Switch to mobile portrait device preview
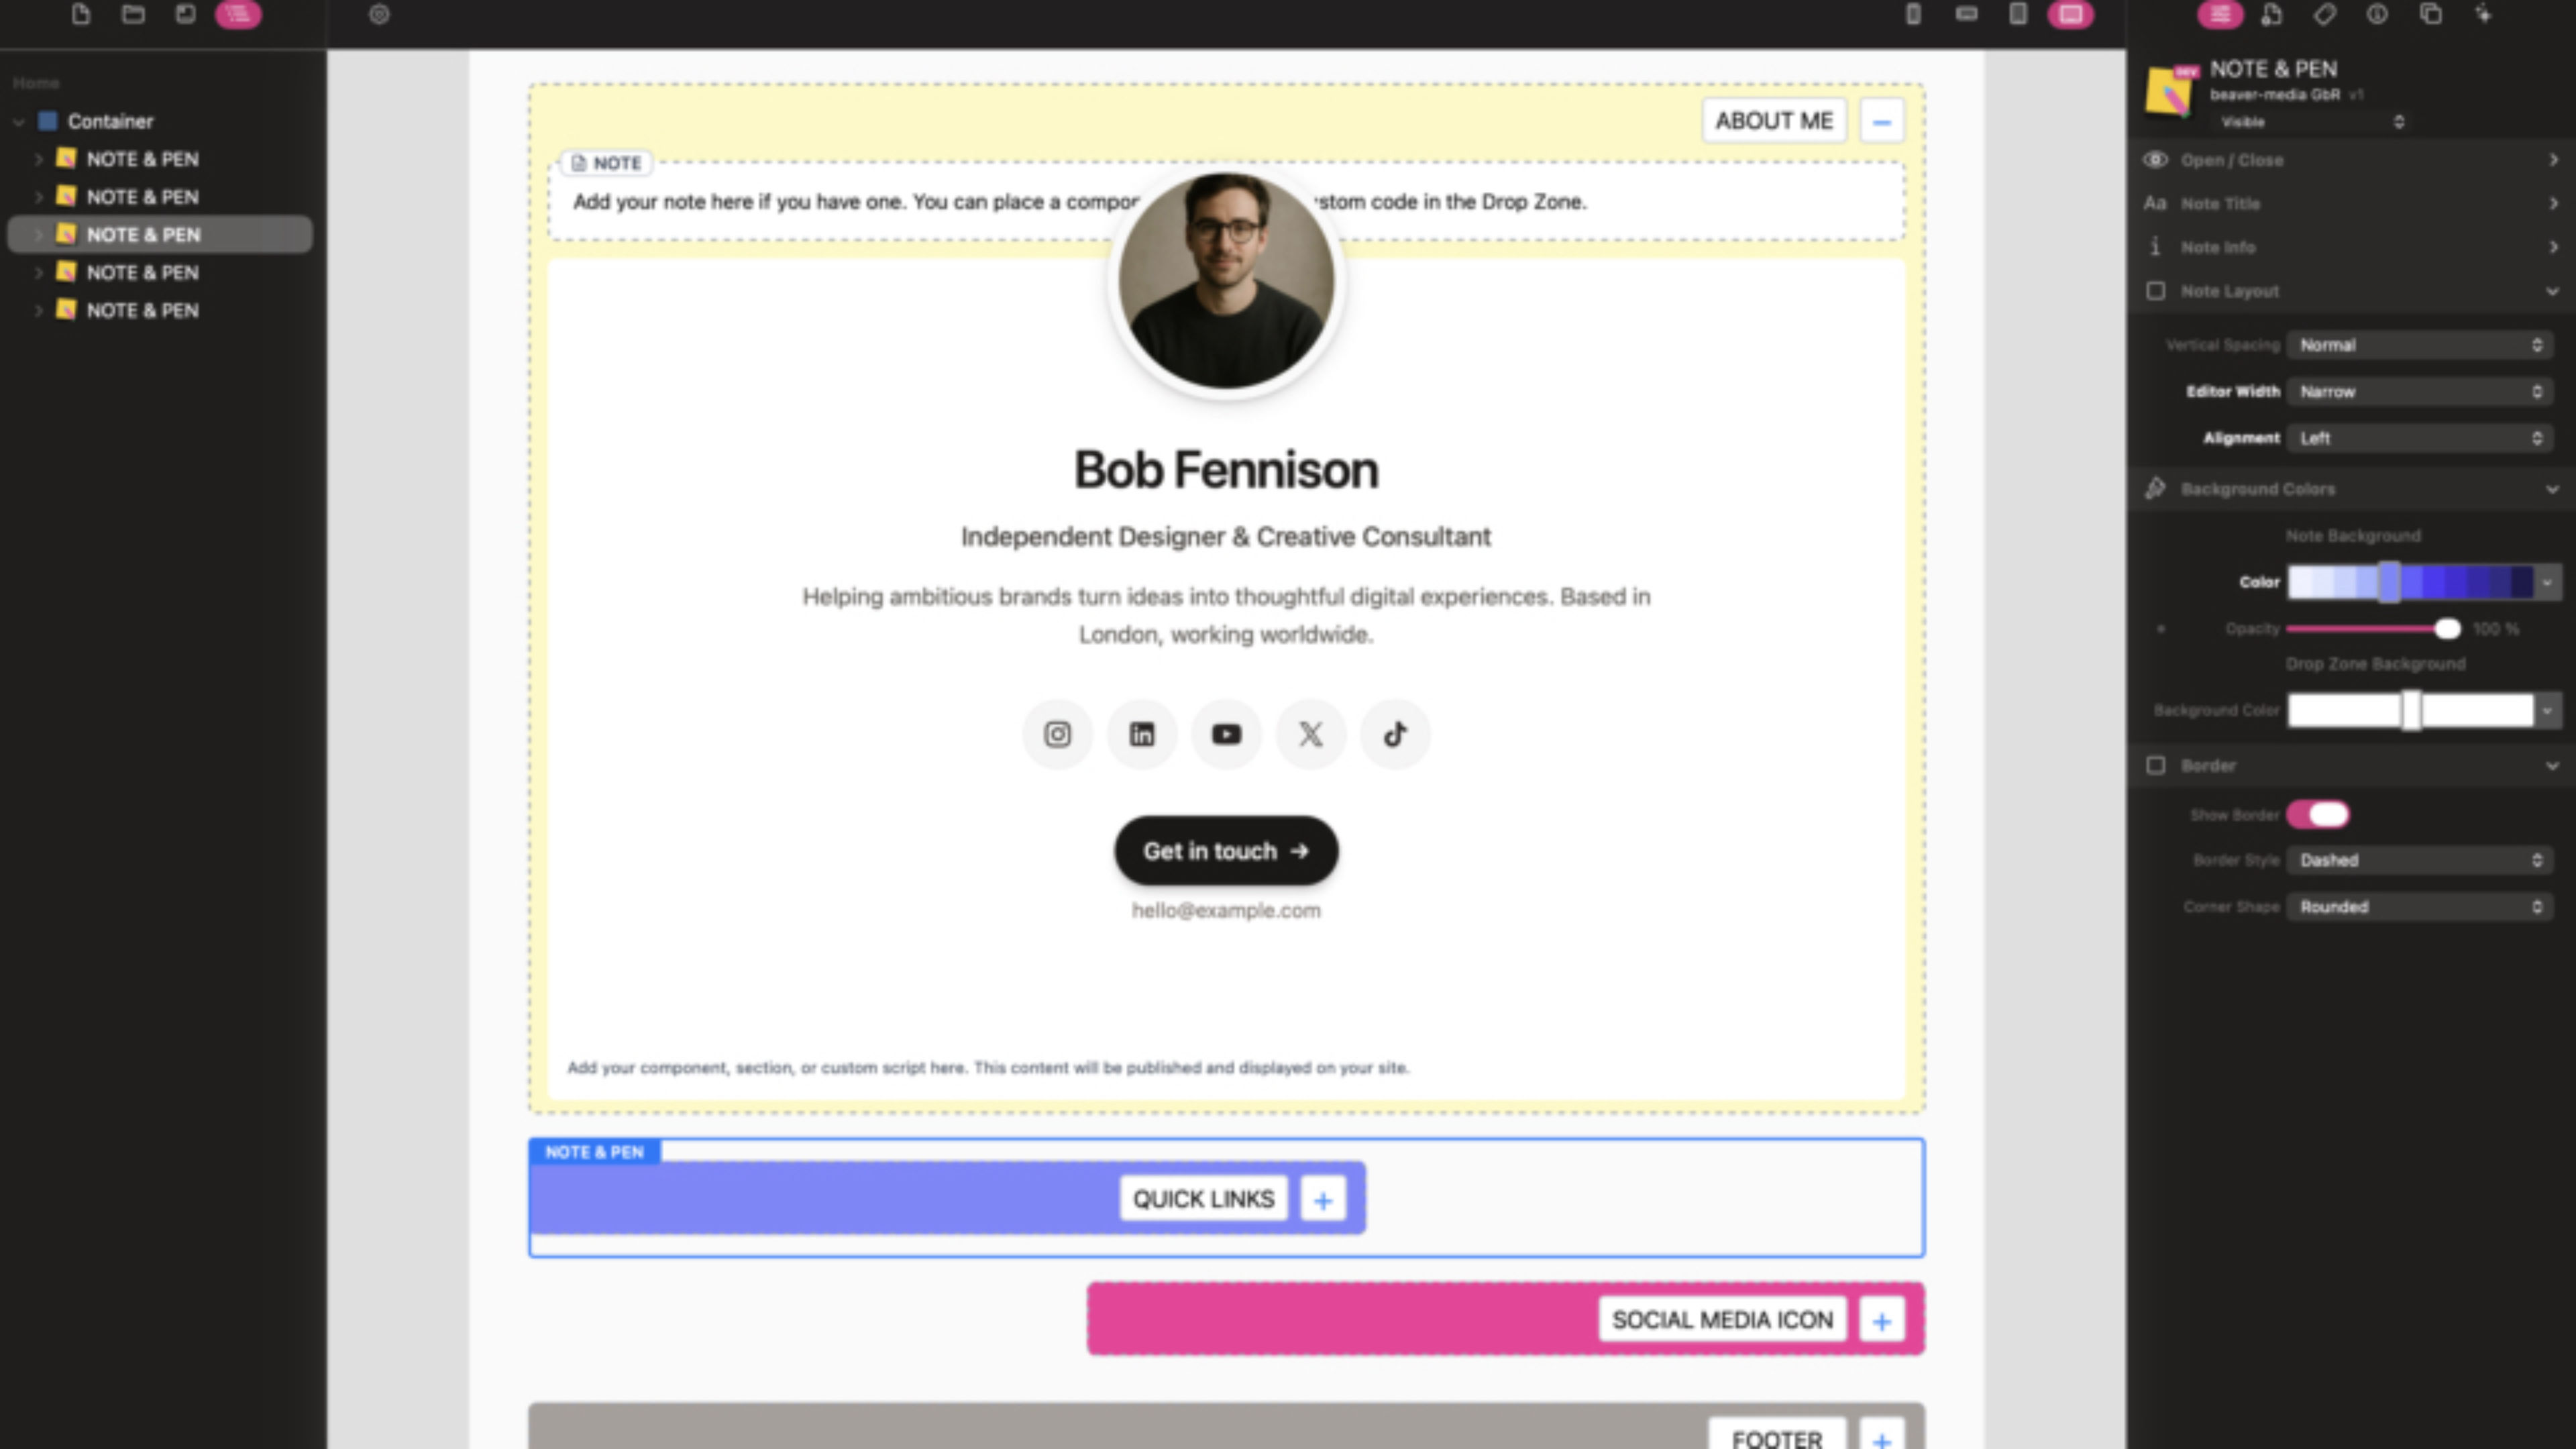Viewport: 2576px width, 1449px height. coord(1913,14)
